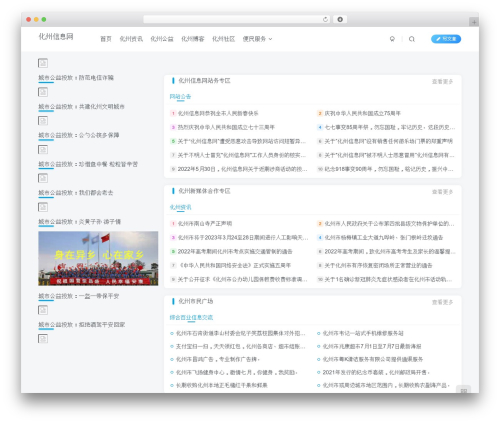This screenshot has width=500, height=423.
Task: Open 化州市韦记一站式手机维修服务站 post
Action: click(x=363, y=333)
